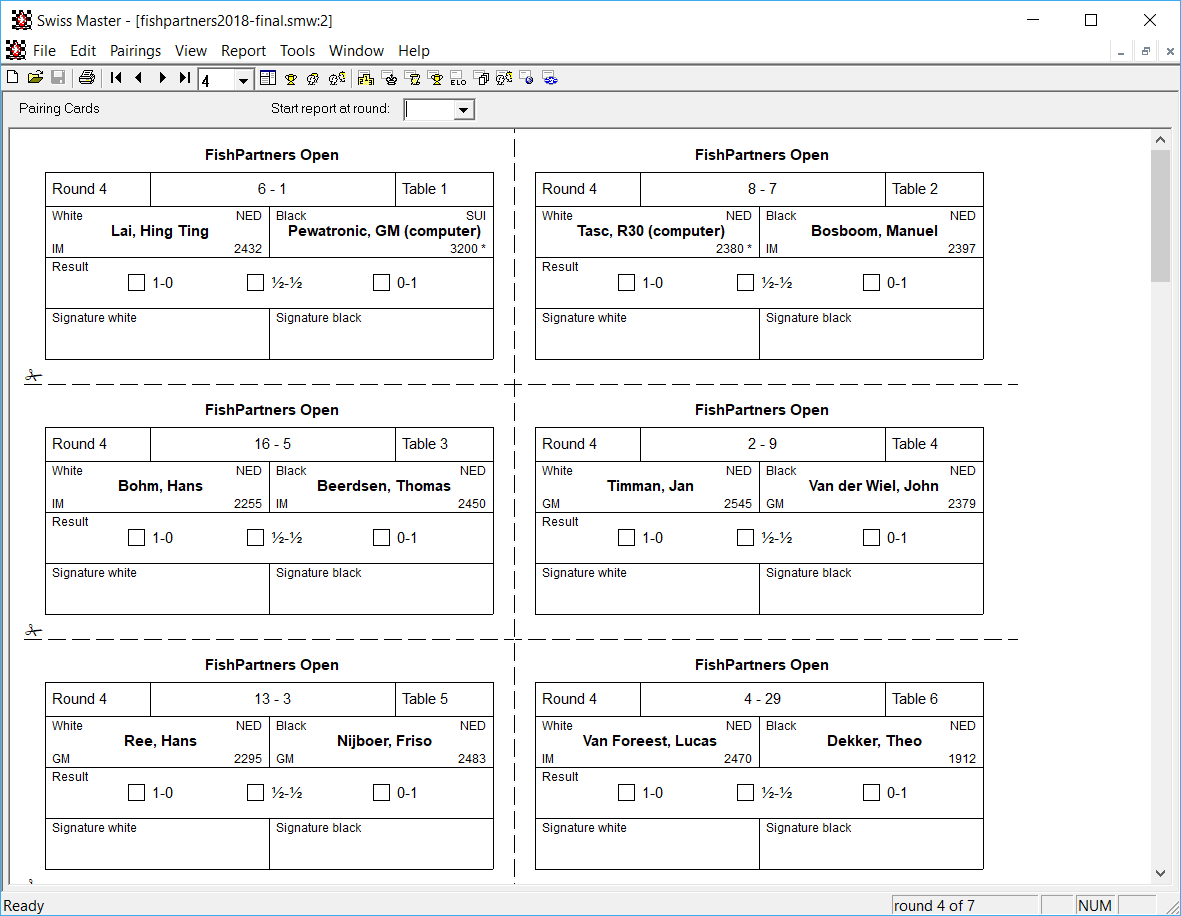
Task: Check ½-½ for Lai vs Pewatronic
Action: point(255,282)
